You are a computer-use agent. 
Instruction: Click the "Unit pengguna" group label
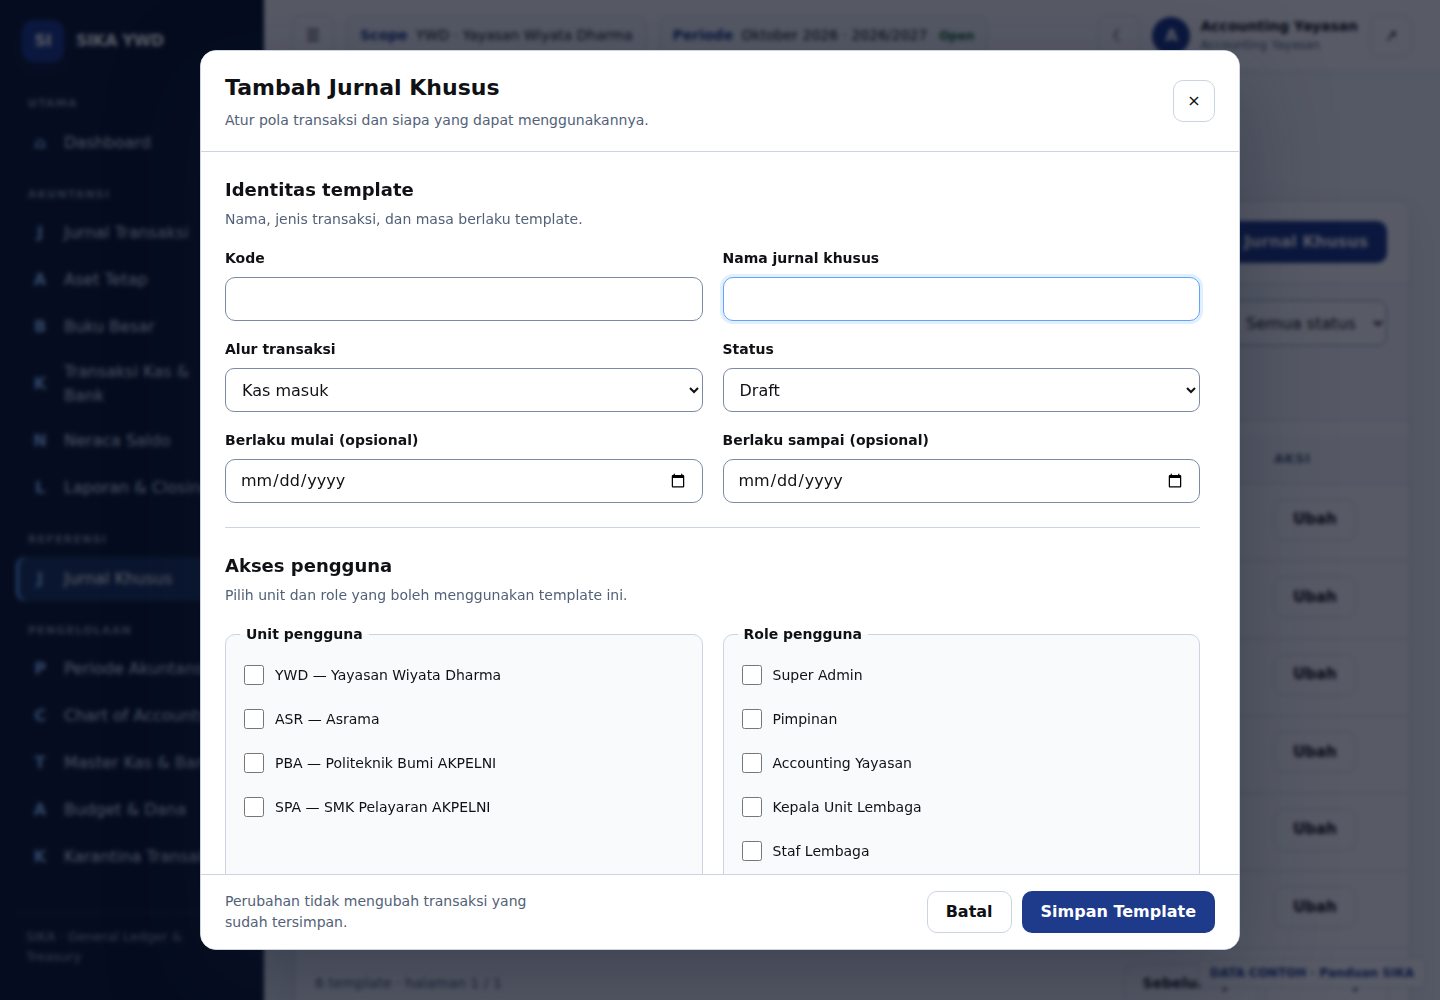pos(304,634)
